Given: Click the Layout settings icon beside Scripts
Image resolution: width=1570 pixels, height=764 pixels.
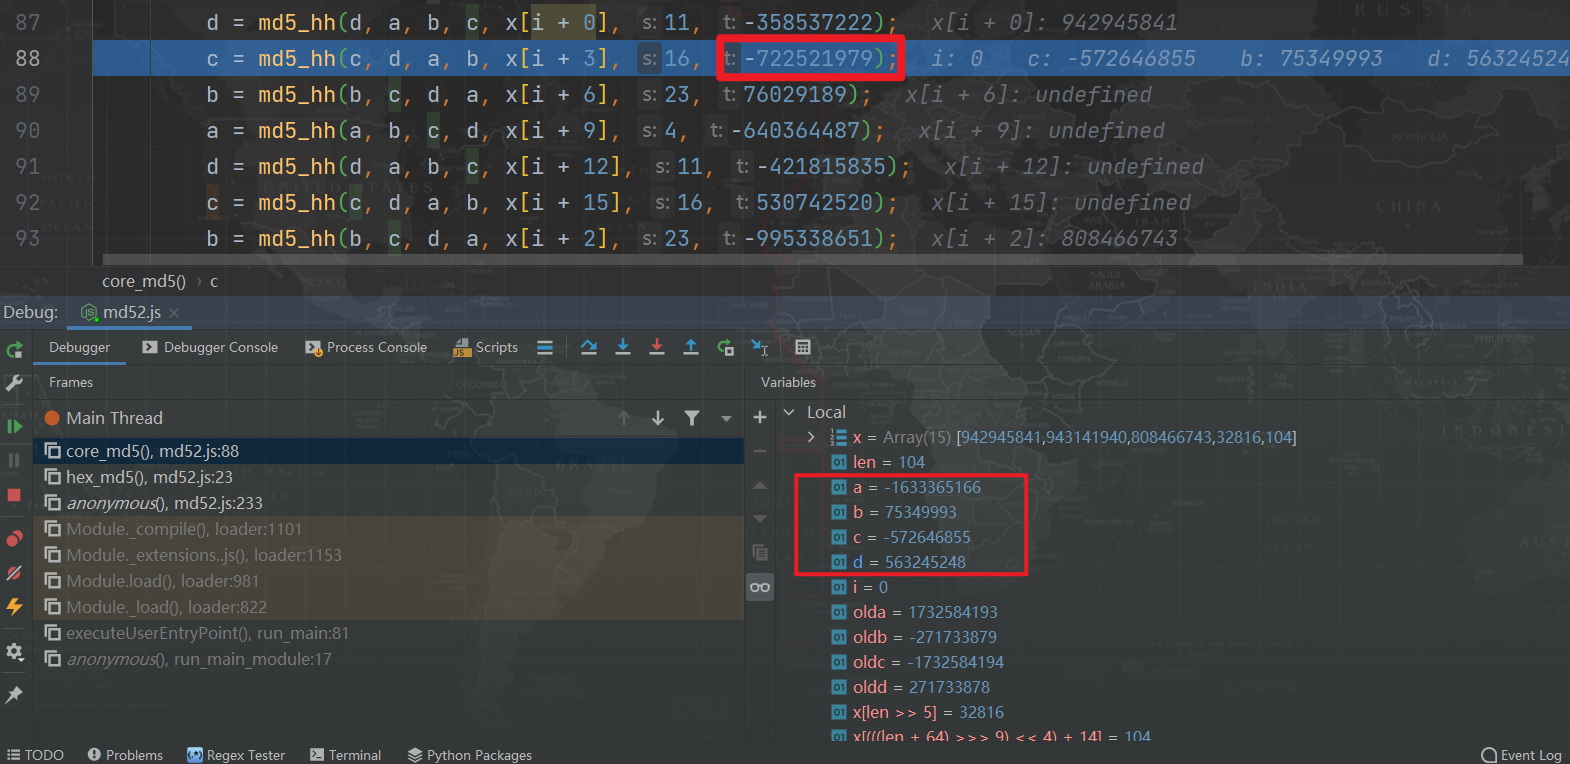Looking at the screenshot, I should [x=545, y=348].
